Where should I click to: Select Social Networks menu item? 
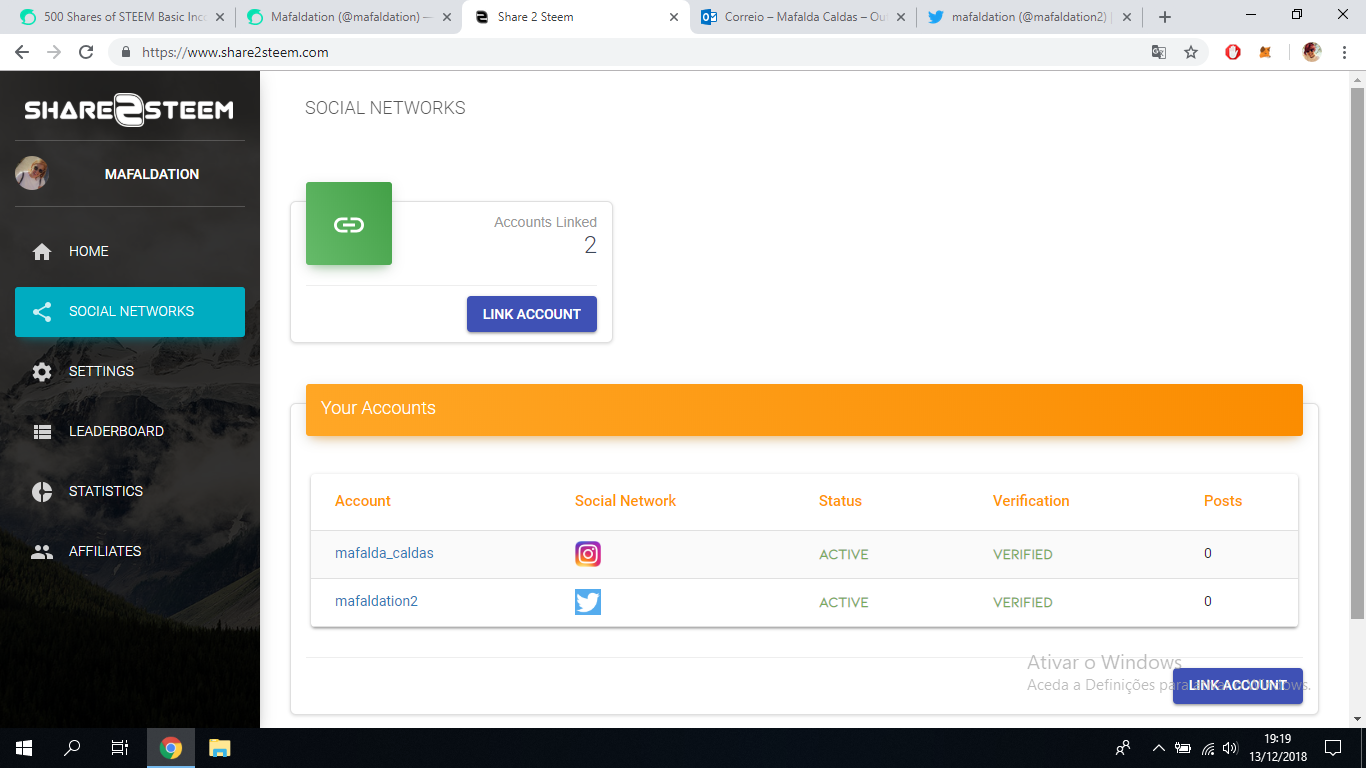[130, 312]
